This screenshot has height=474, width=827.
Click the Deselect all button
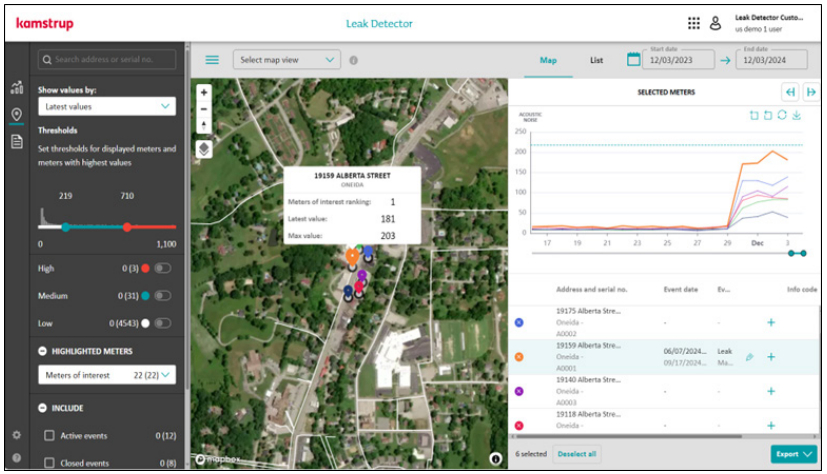(x=576, y=454)
